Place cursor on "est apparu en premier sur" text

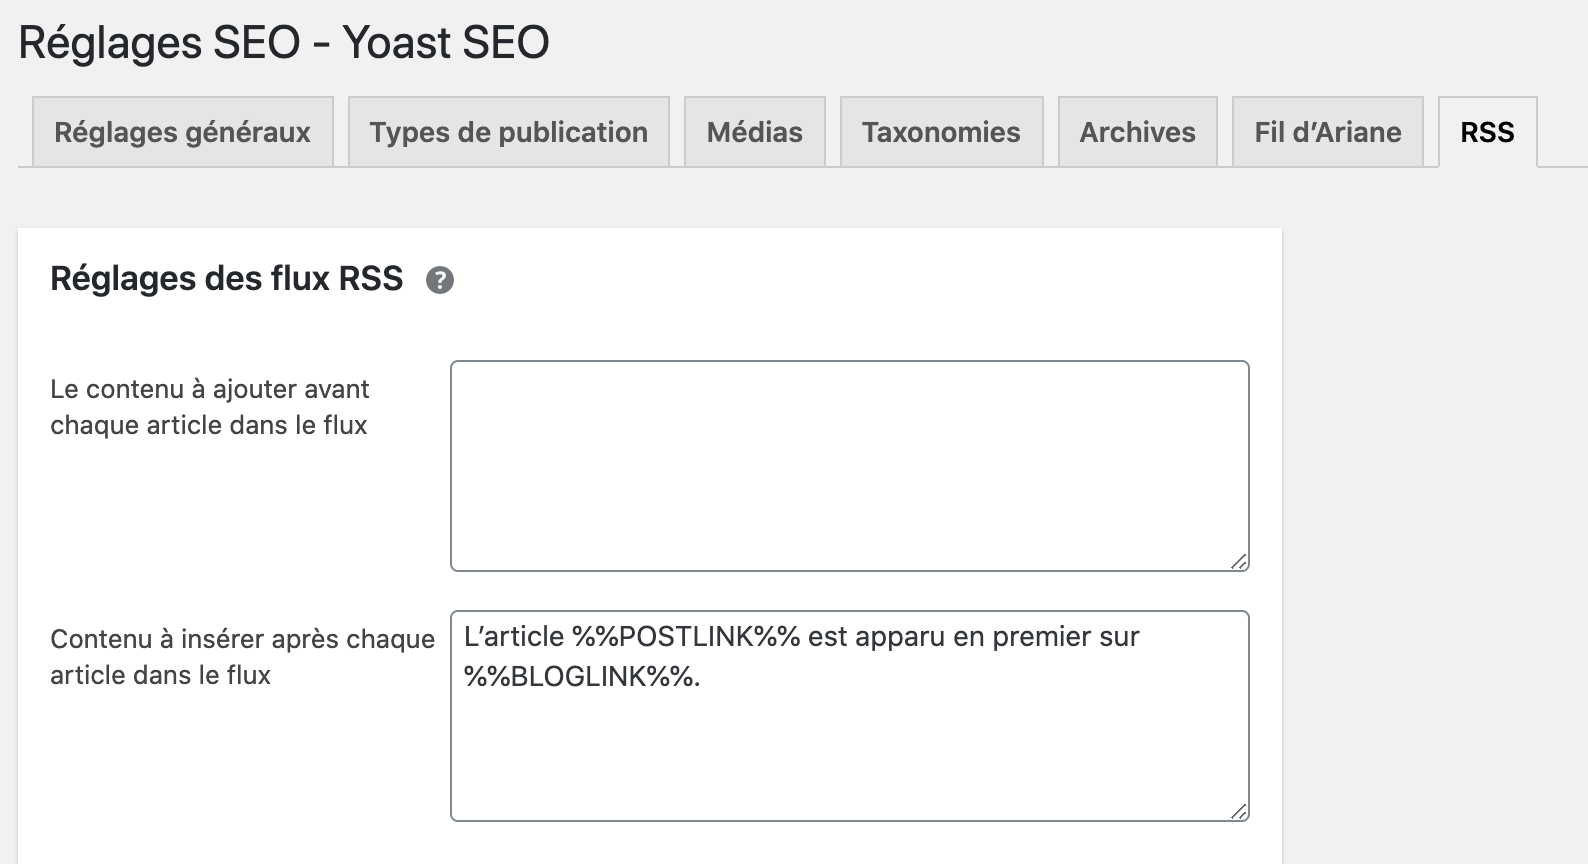[x=973, y=637]
